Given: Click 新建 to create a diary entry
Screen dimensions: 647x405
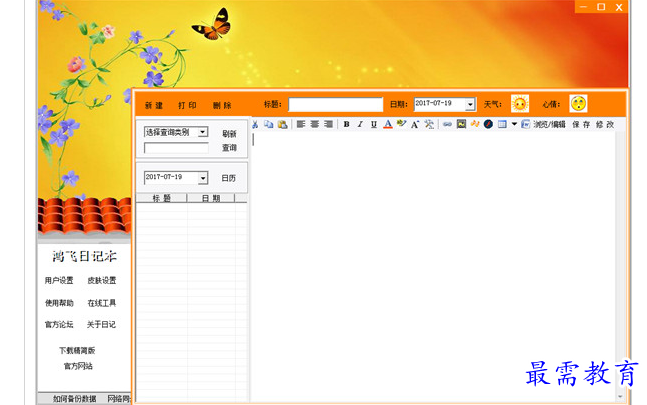Looking at the screenshot, I should tap(154, 105).
